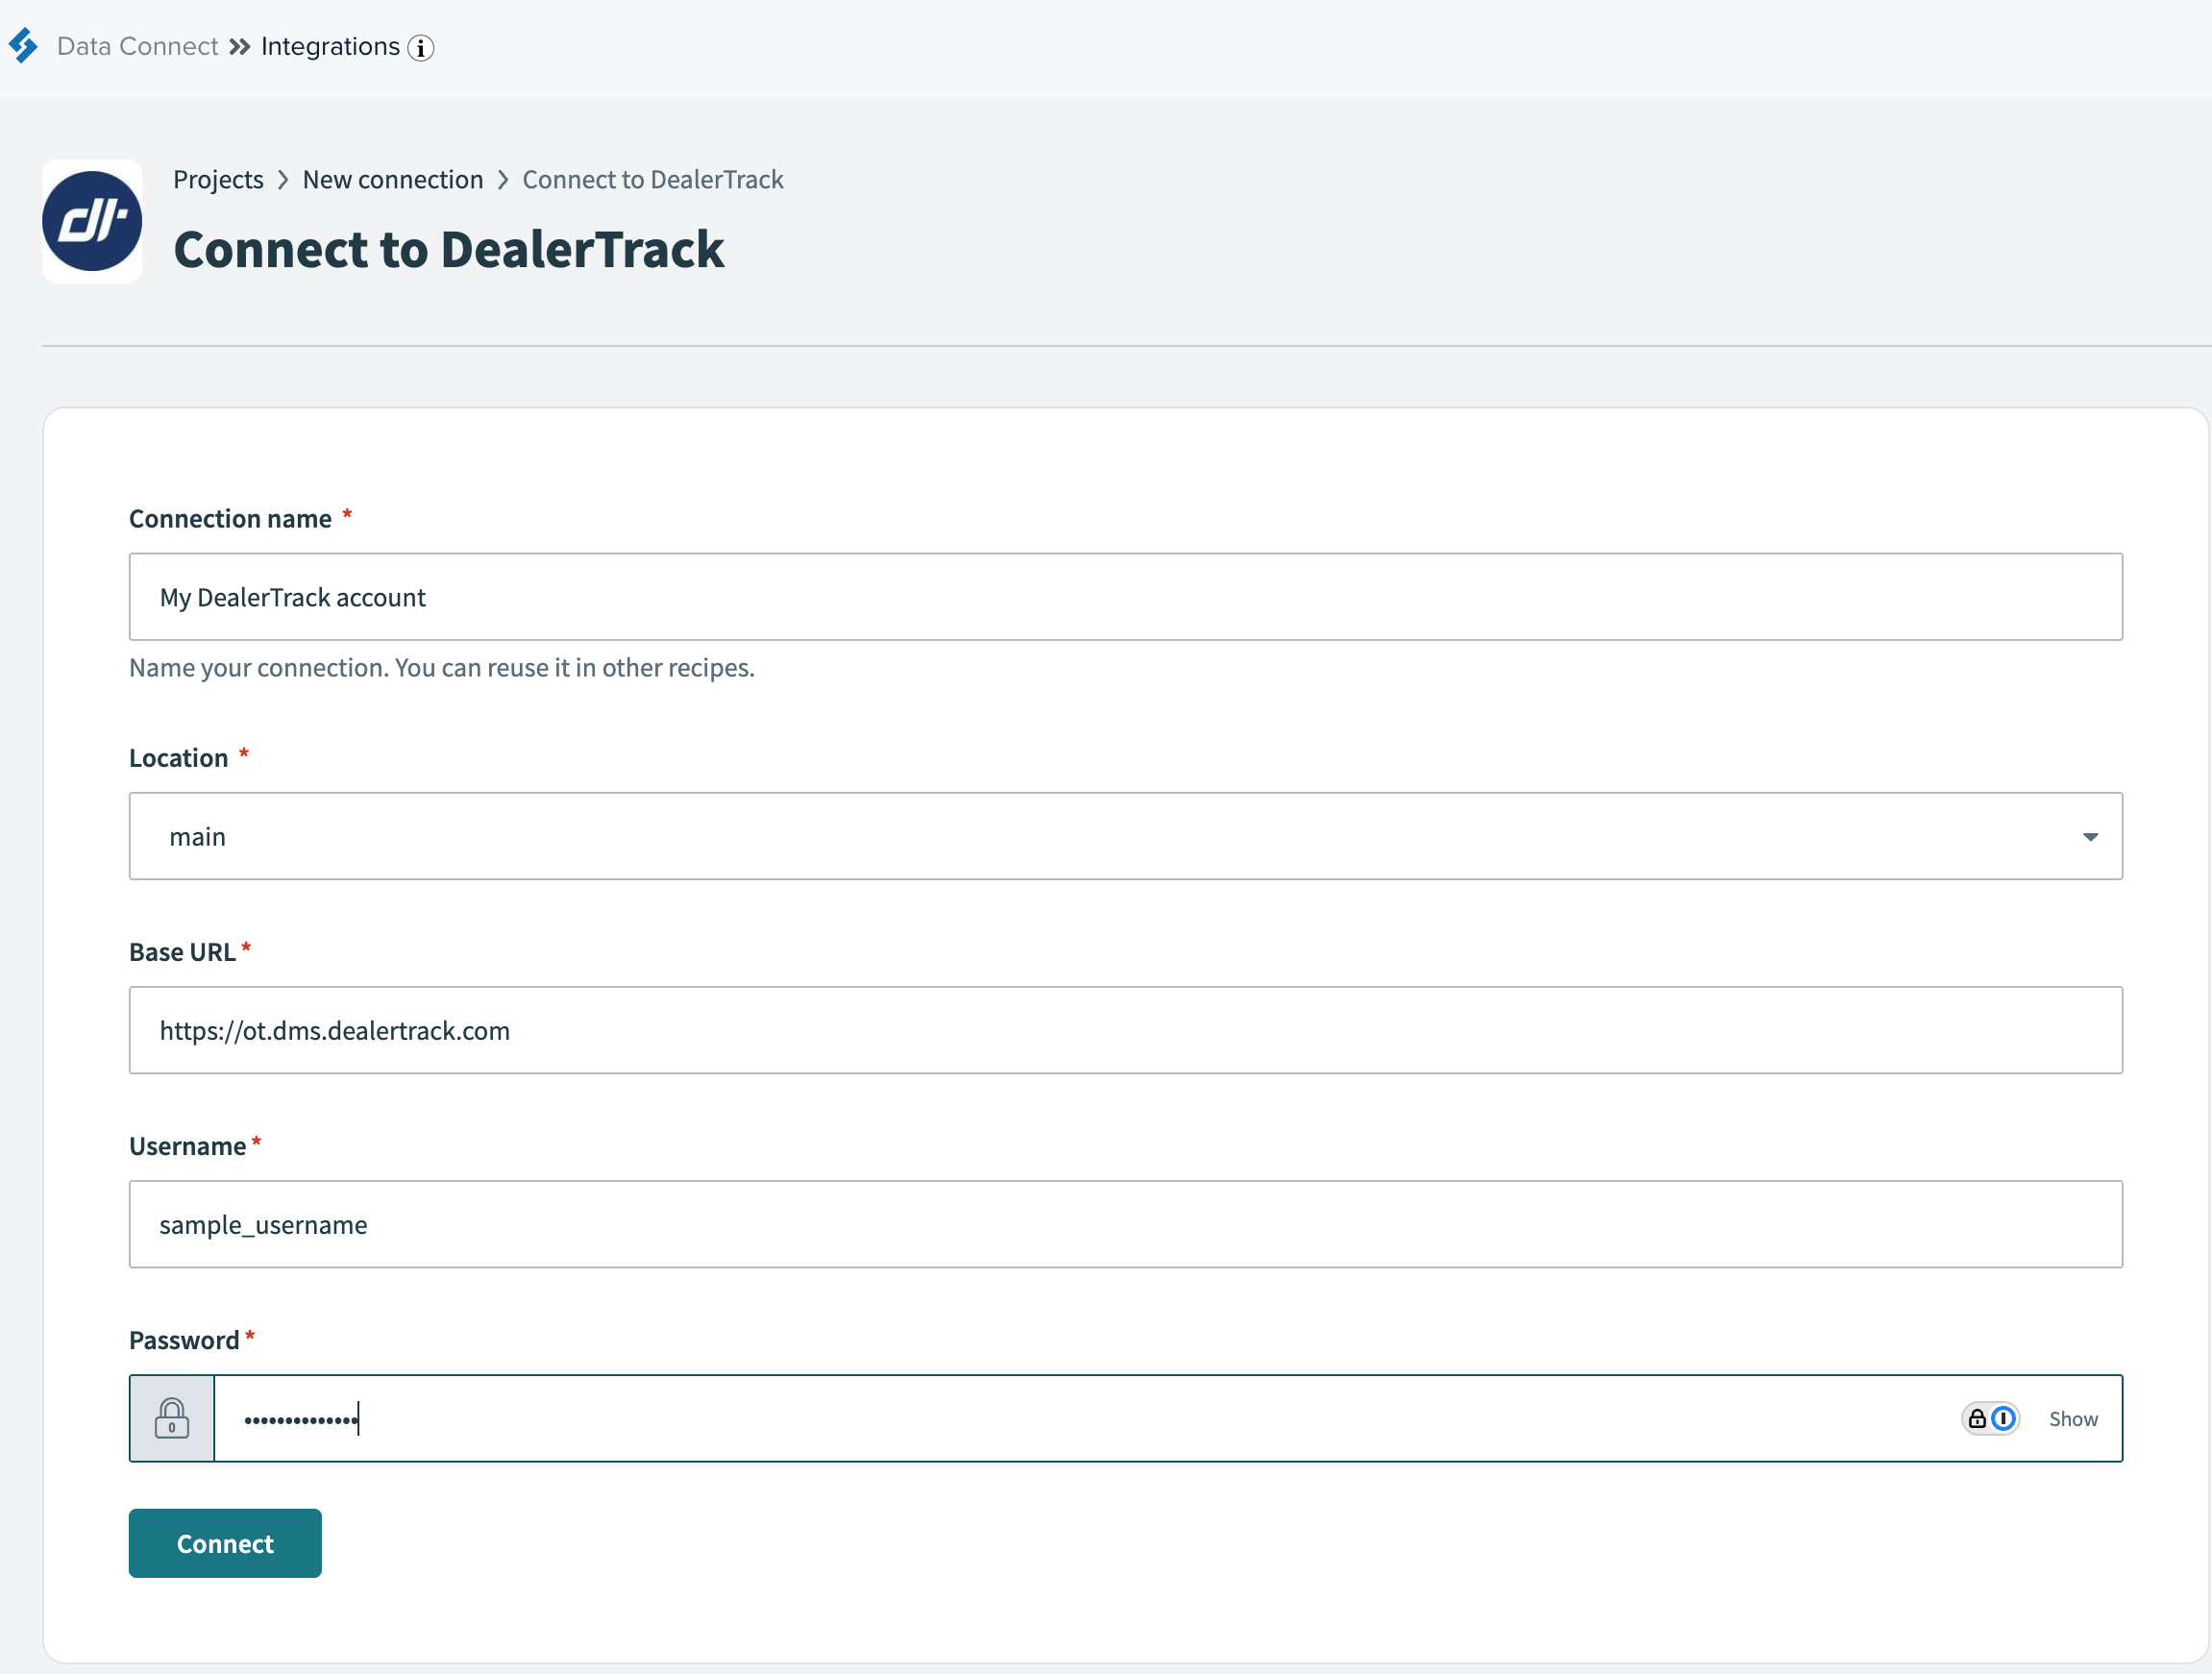This screenshot has width=2212, height=1674.
Task: Click the Data Connect logo icon
Action: 23,46
